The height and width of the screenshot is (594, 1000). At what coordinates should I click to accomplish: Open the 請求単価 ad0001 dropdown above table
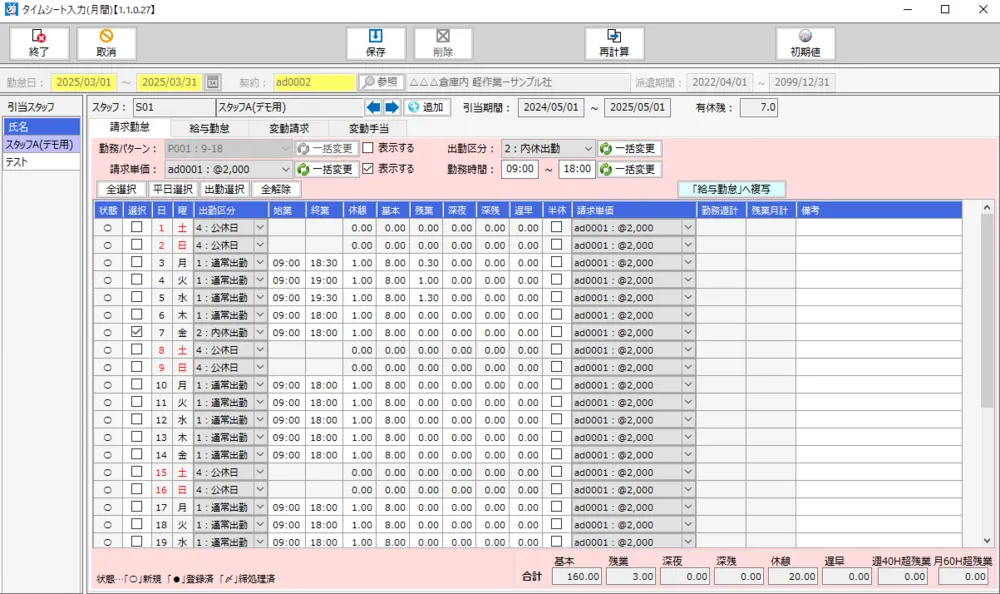click(285, 169)
